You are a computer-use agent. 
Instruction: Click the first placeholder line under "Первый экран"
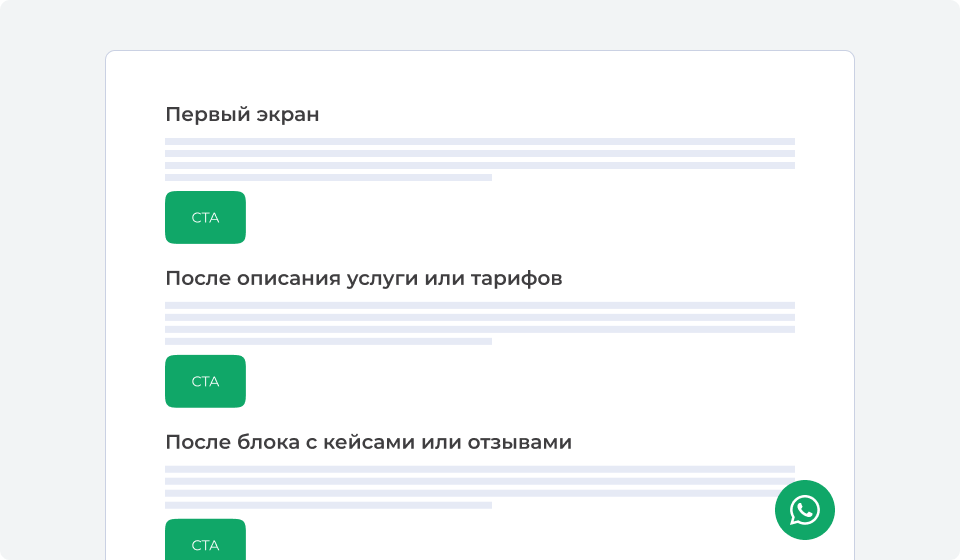coord(479,141)
